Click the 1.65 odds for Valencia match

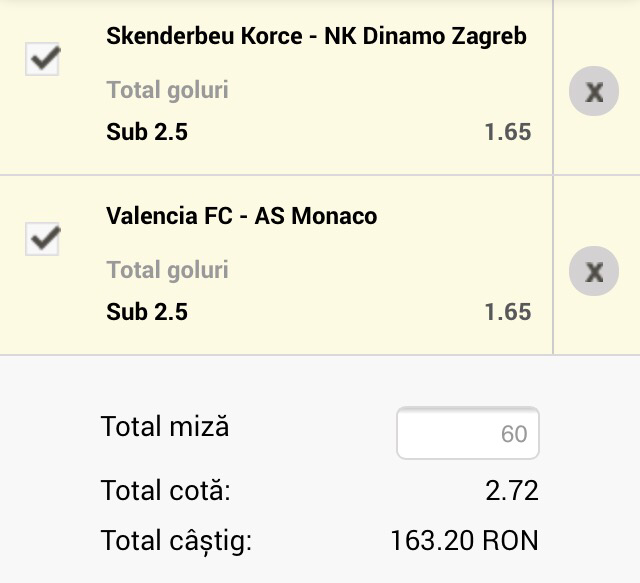click(507, 312)
